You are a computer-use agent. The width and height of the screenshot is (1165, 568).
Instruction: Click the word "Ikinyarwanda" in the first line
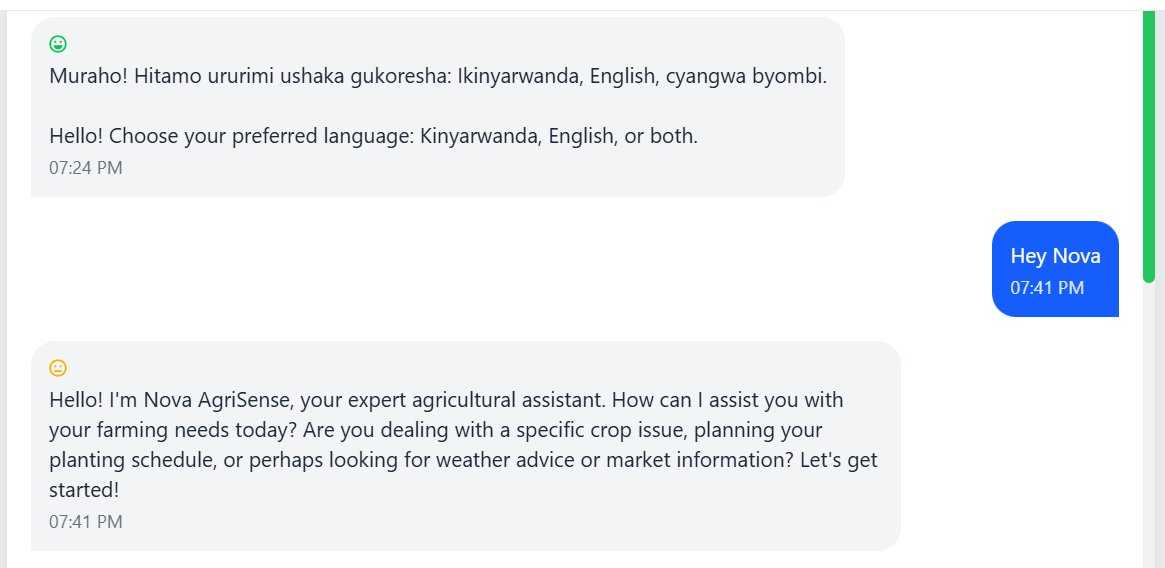(517, 76)
